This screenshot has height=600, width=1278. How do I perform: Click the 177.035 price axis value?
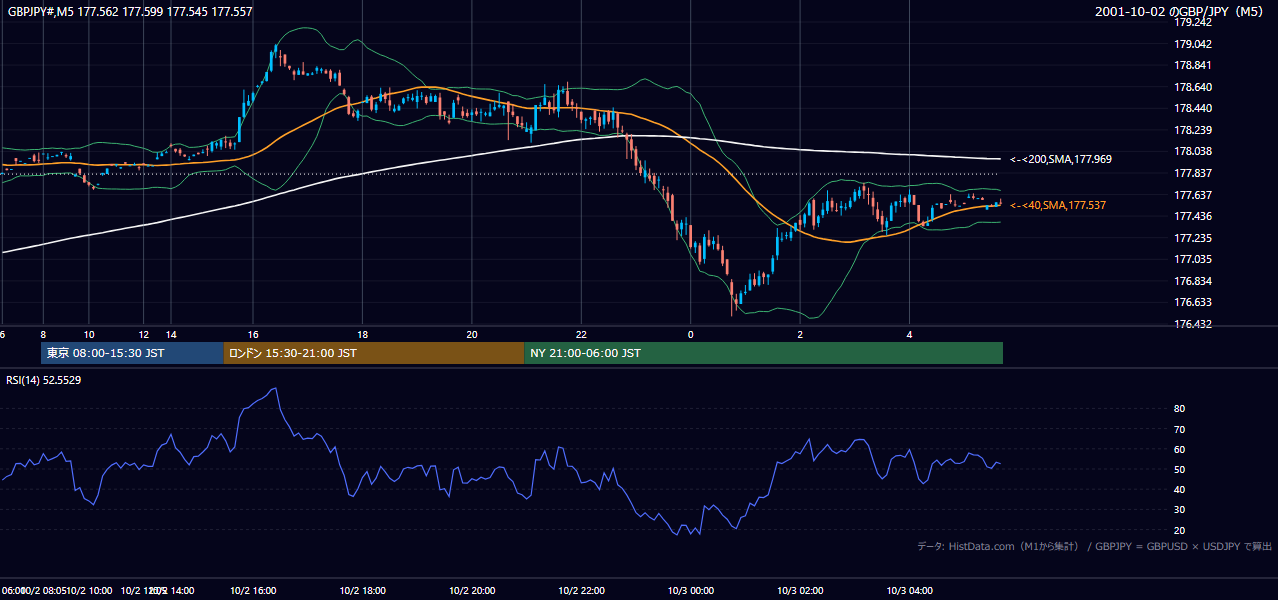[1194, 259]
